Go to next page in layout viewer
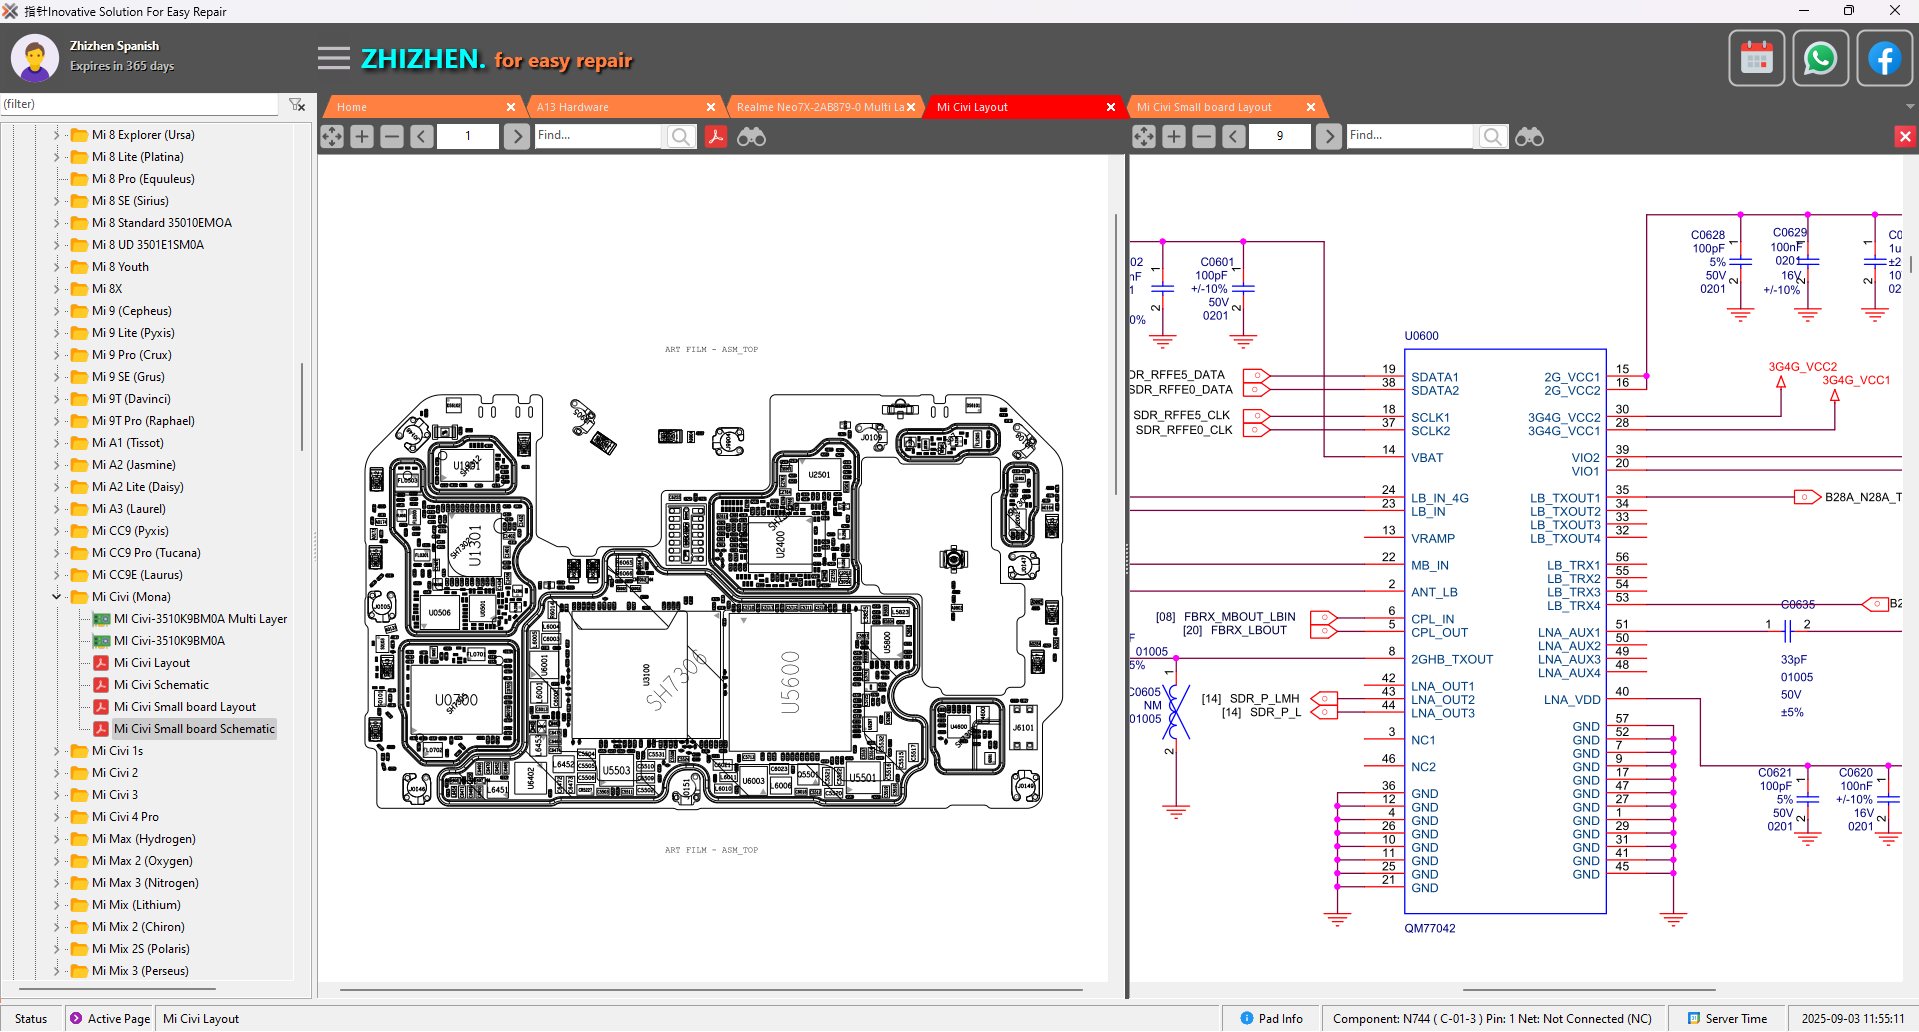The image size is (1919, 1032). [516, 136]
